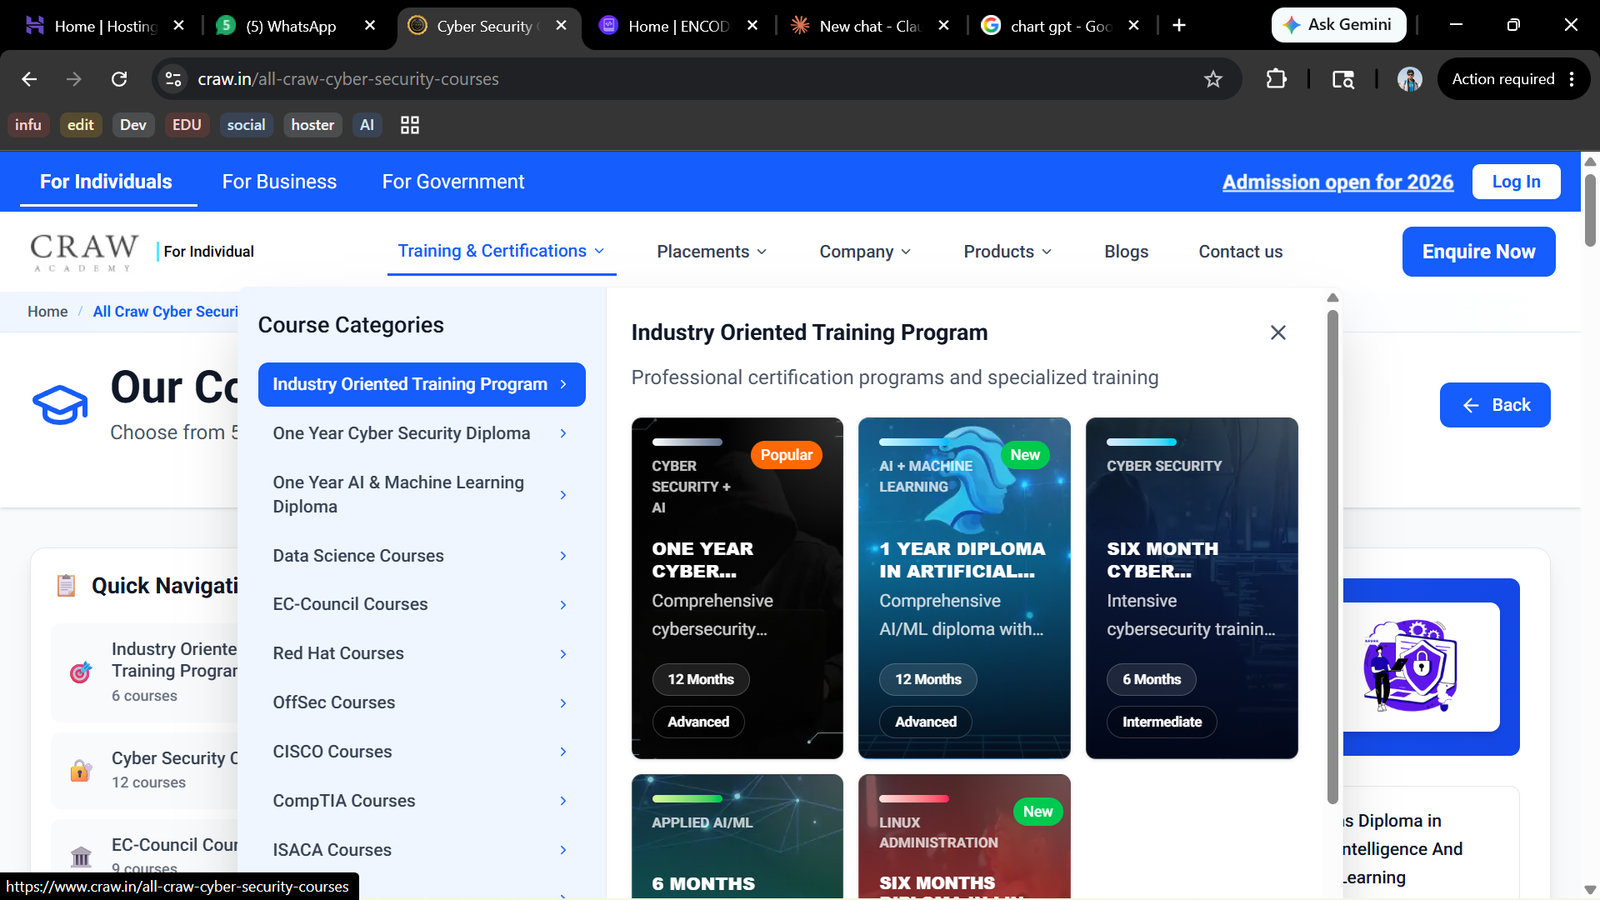Expand Data Science Courses category
The image size is (1600, 900).
pos(421,556)
